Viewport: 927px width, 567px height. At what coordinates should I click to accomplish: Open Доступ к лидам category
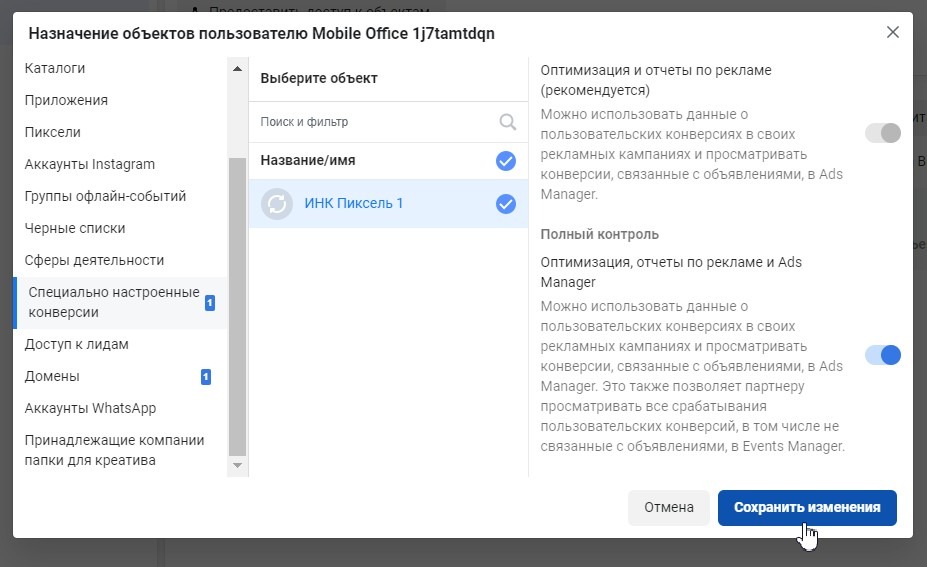[x=77, y=344]
